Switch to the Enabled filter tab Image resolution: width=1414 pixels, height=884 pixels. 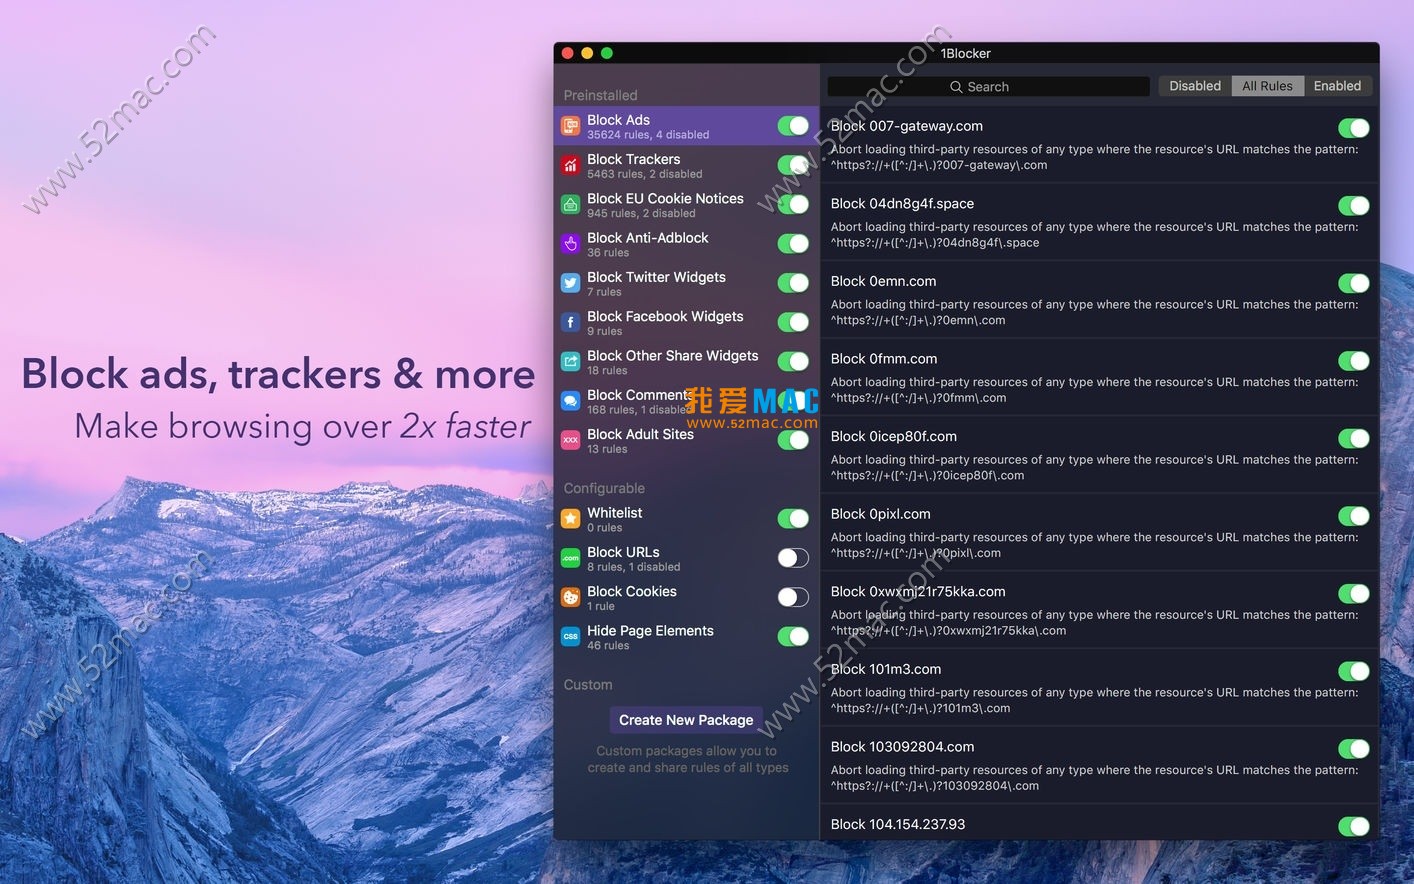click(x=1338, y=86)
